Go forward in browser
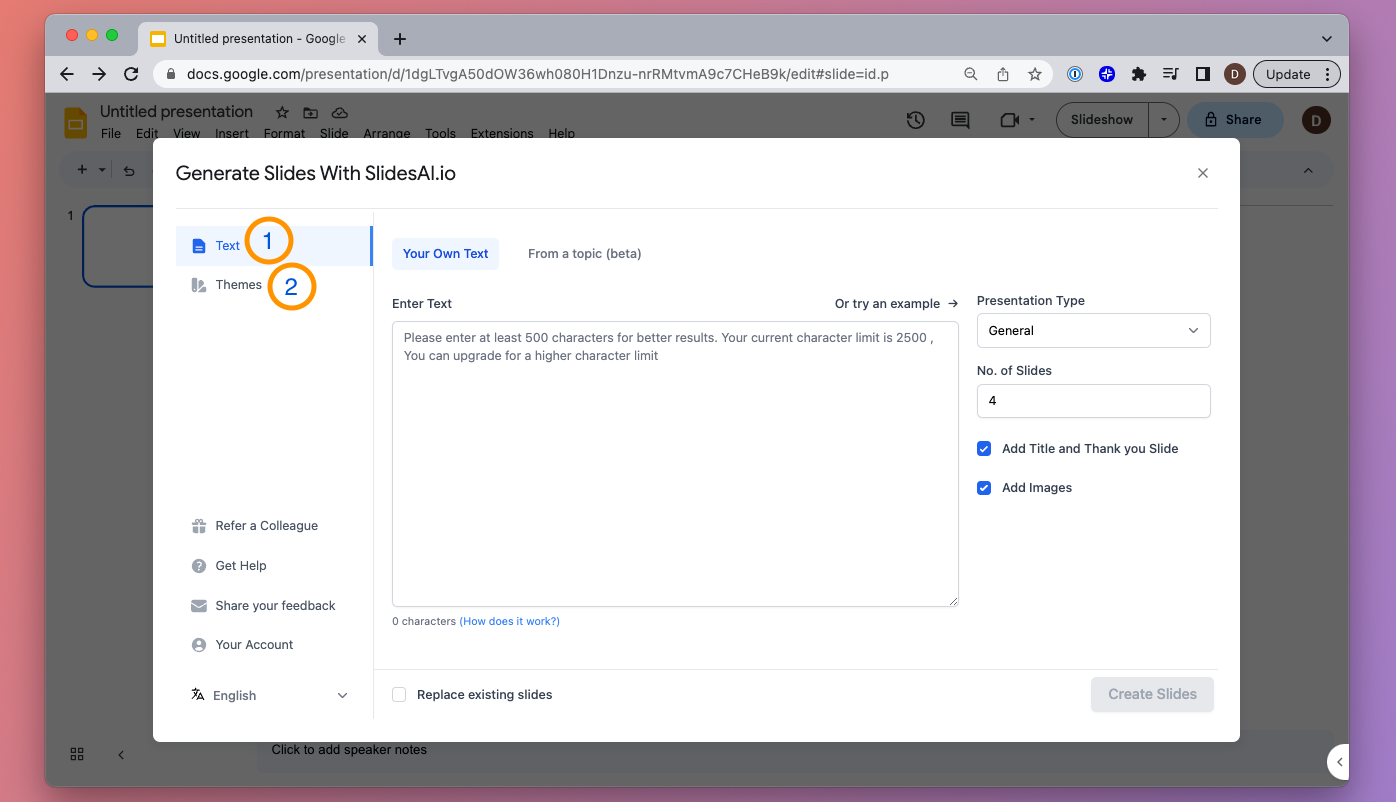The image size is (1396, 802). click(99, 74)
